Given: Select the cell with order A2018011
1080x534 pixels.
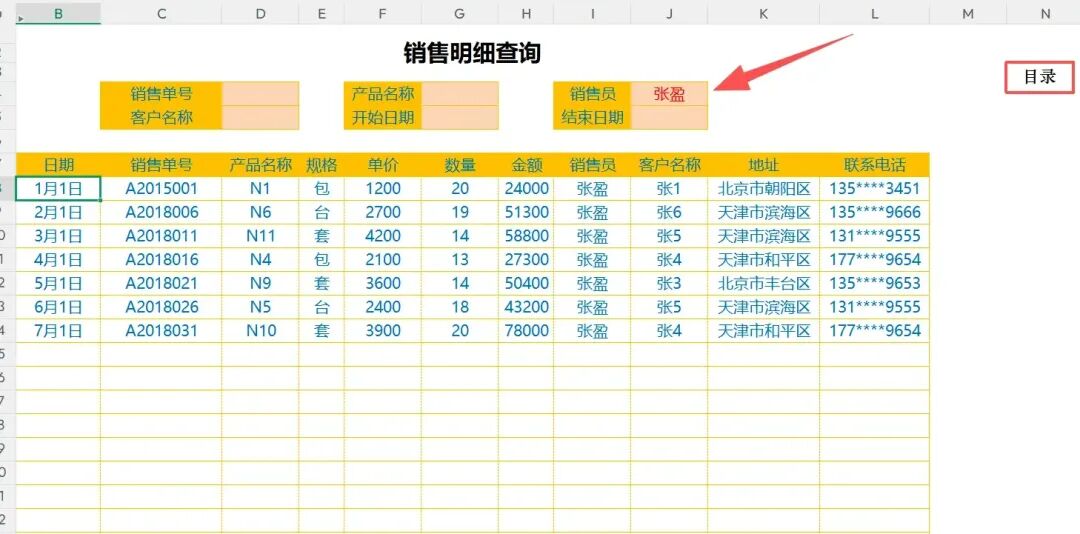Looking at the screenshot, I should pyautogui.click(x=161, y=236).
